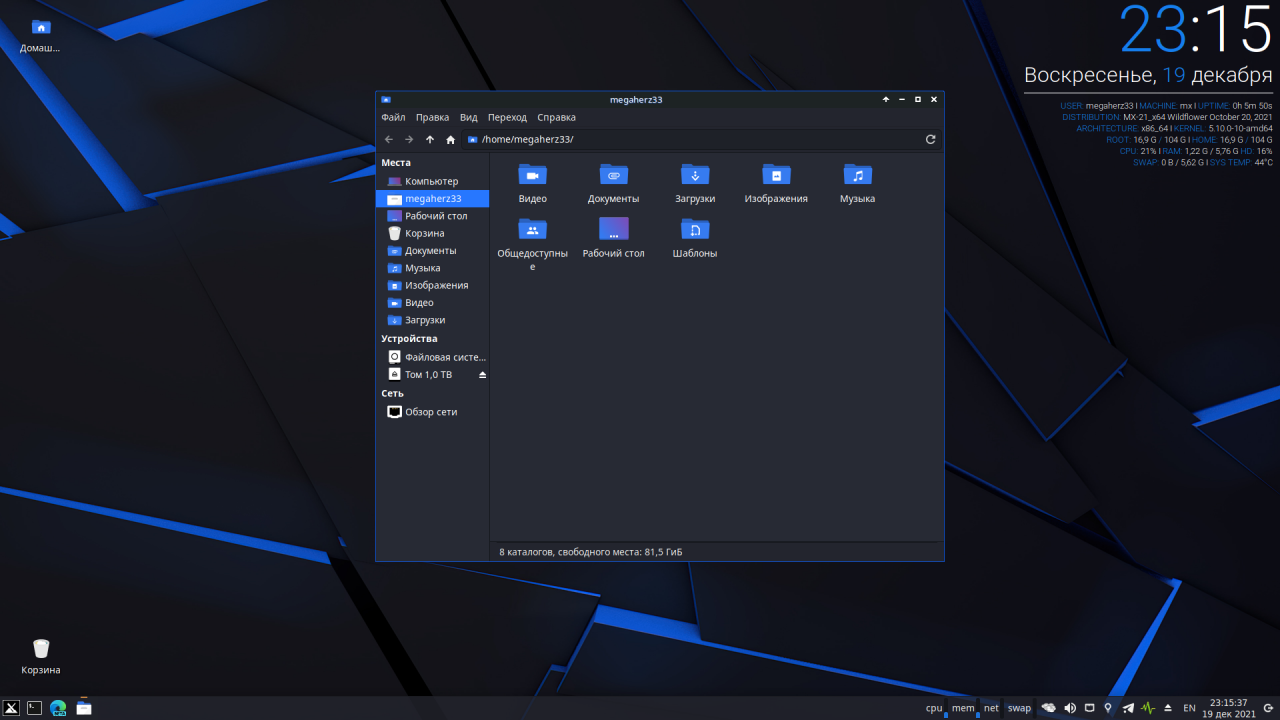This screenshot has width=1280, height=720.
Task: Open the Видео folder in the main pane
Action: click(533, 183)
